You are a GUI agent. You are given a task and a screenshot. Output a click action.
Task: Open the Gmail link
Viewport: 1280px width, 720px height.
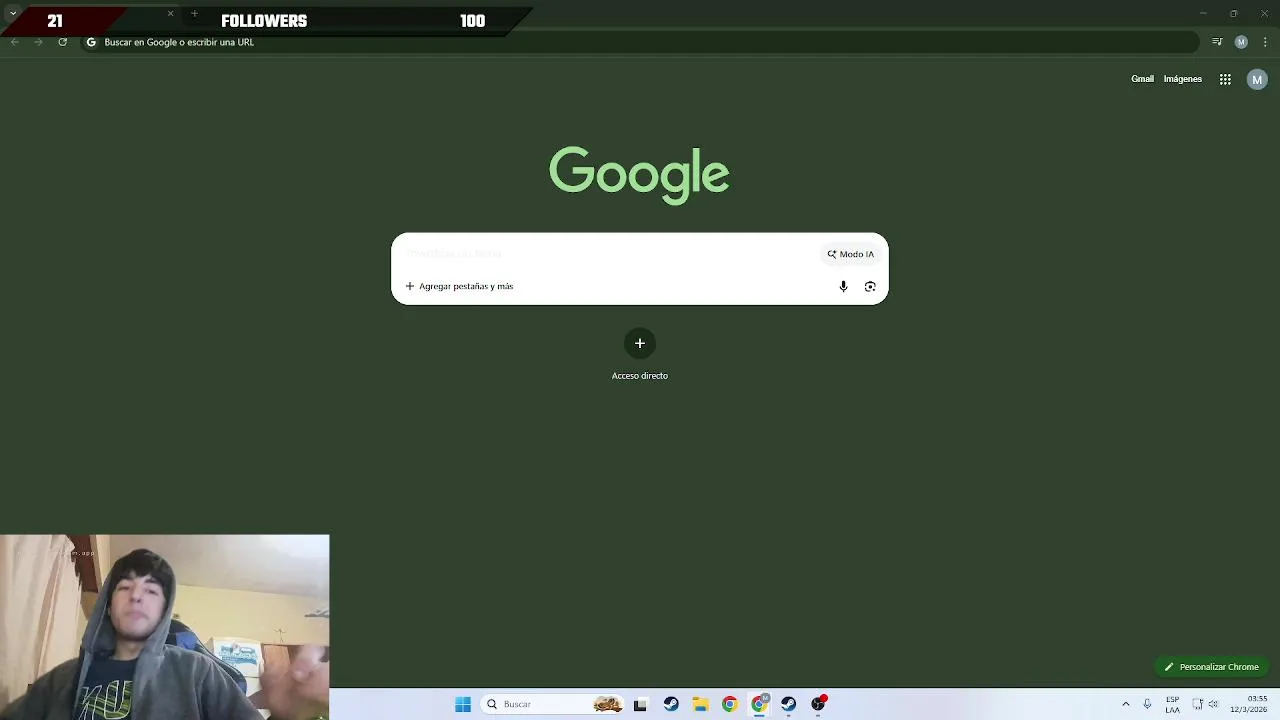point(1142,79)
